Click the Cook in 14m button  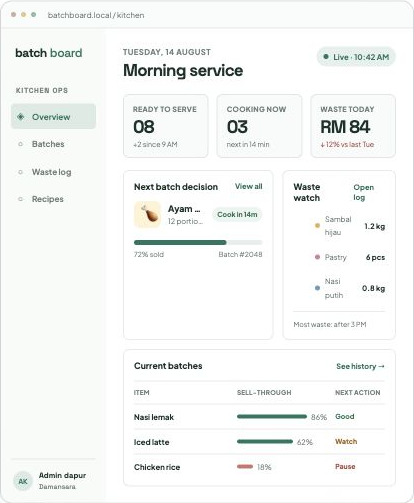[237, 214]
